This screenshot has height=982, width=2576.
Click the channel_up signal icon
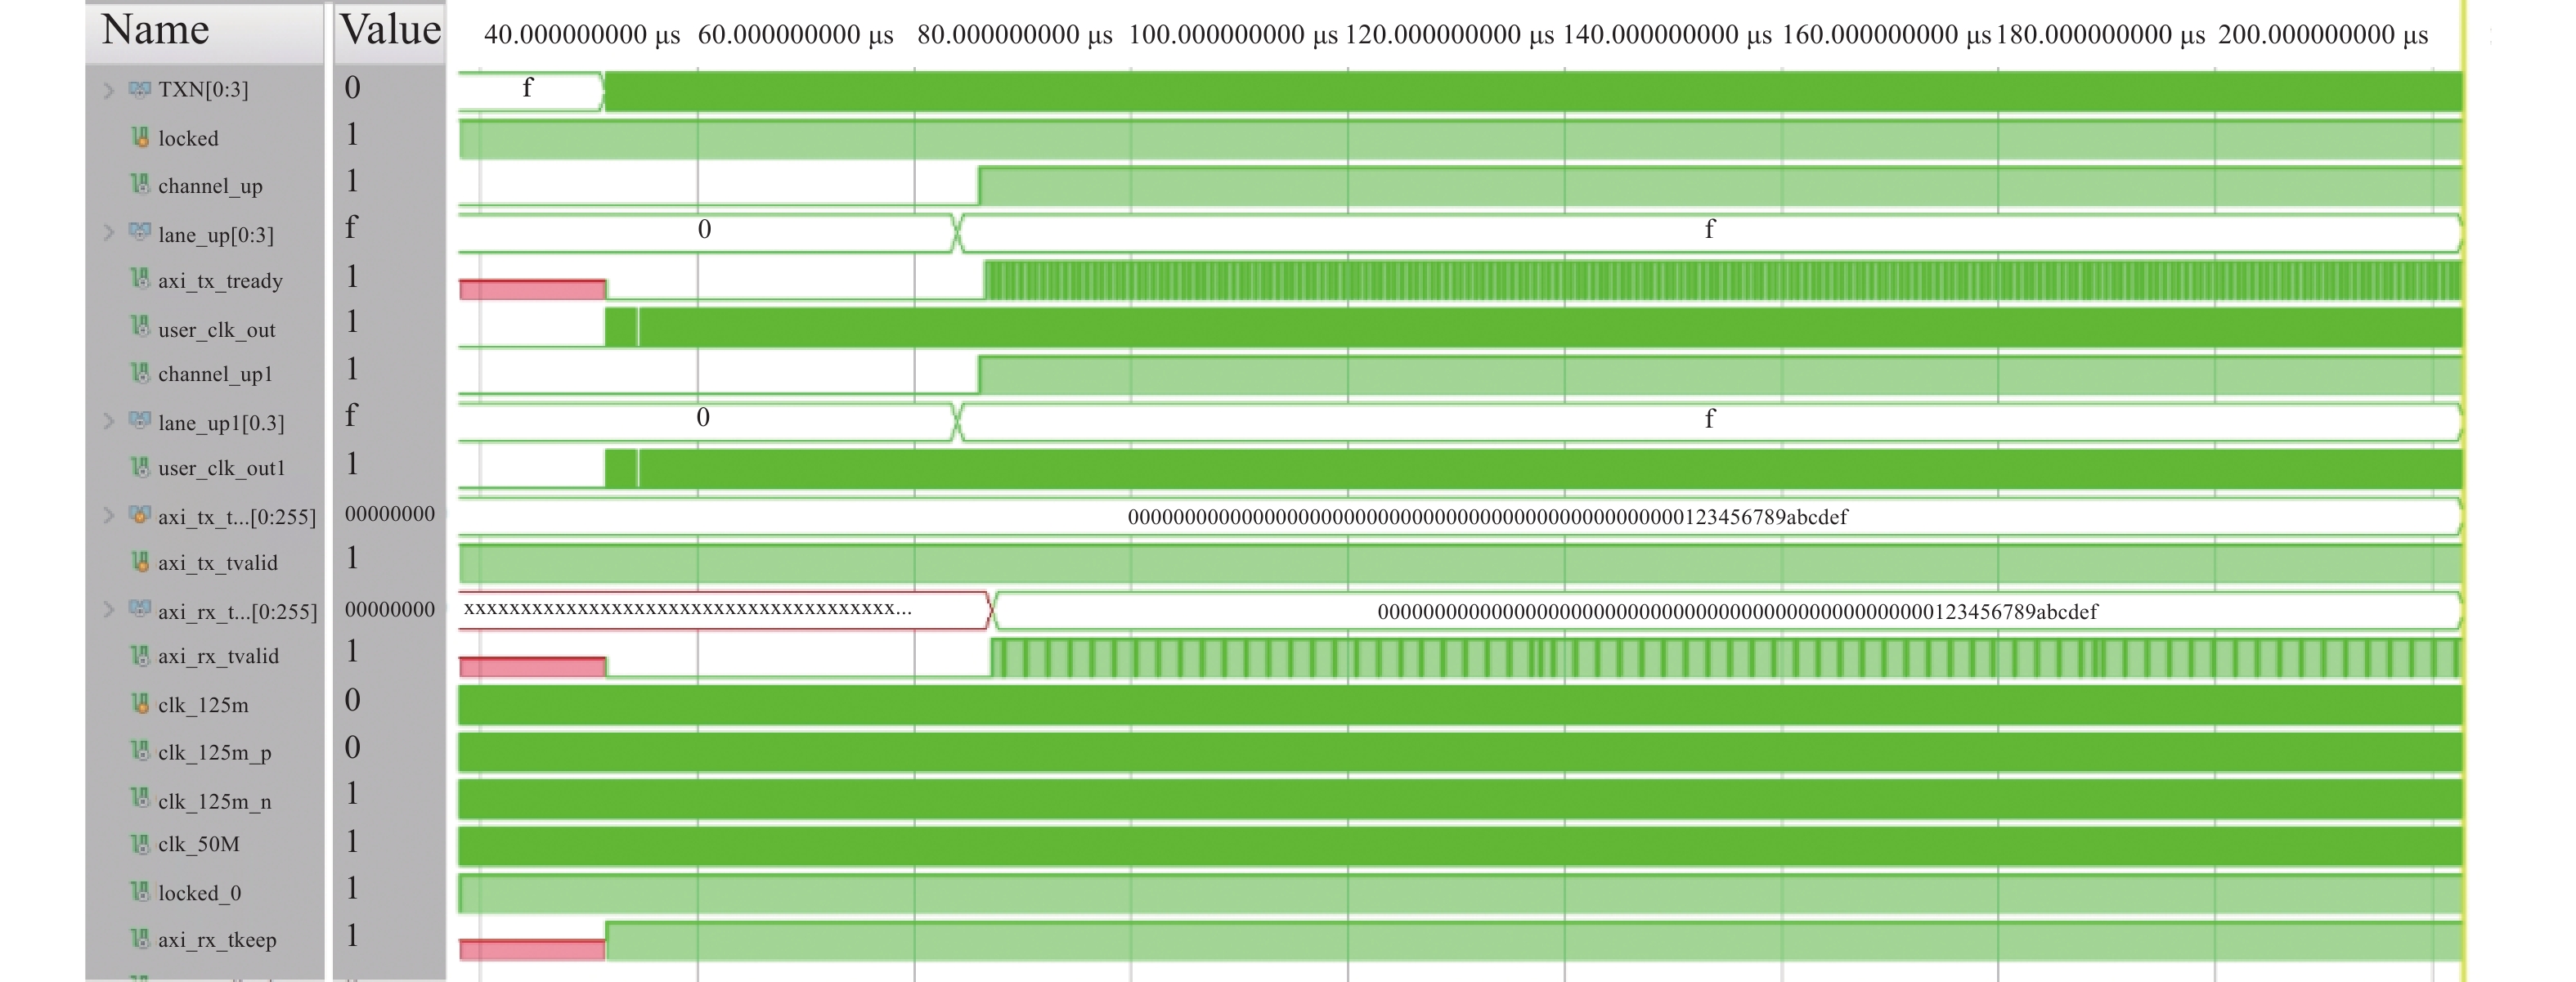click(140, 184)
